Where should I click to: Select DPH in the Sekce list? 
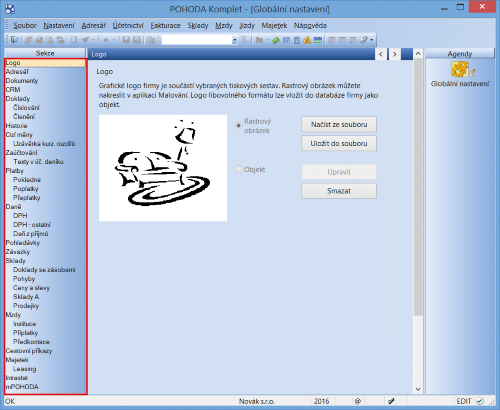pyautogui.click(x=20, y=216)
